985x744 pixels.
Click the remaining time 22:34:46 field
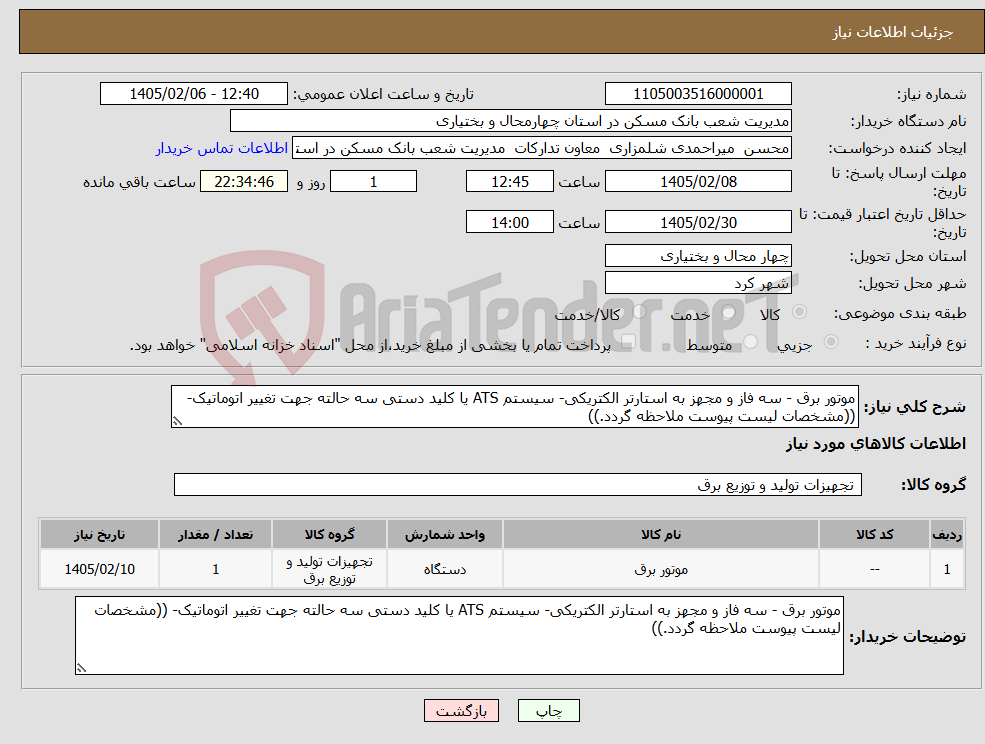(244, 182)
